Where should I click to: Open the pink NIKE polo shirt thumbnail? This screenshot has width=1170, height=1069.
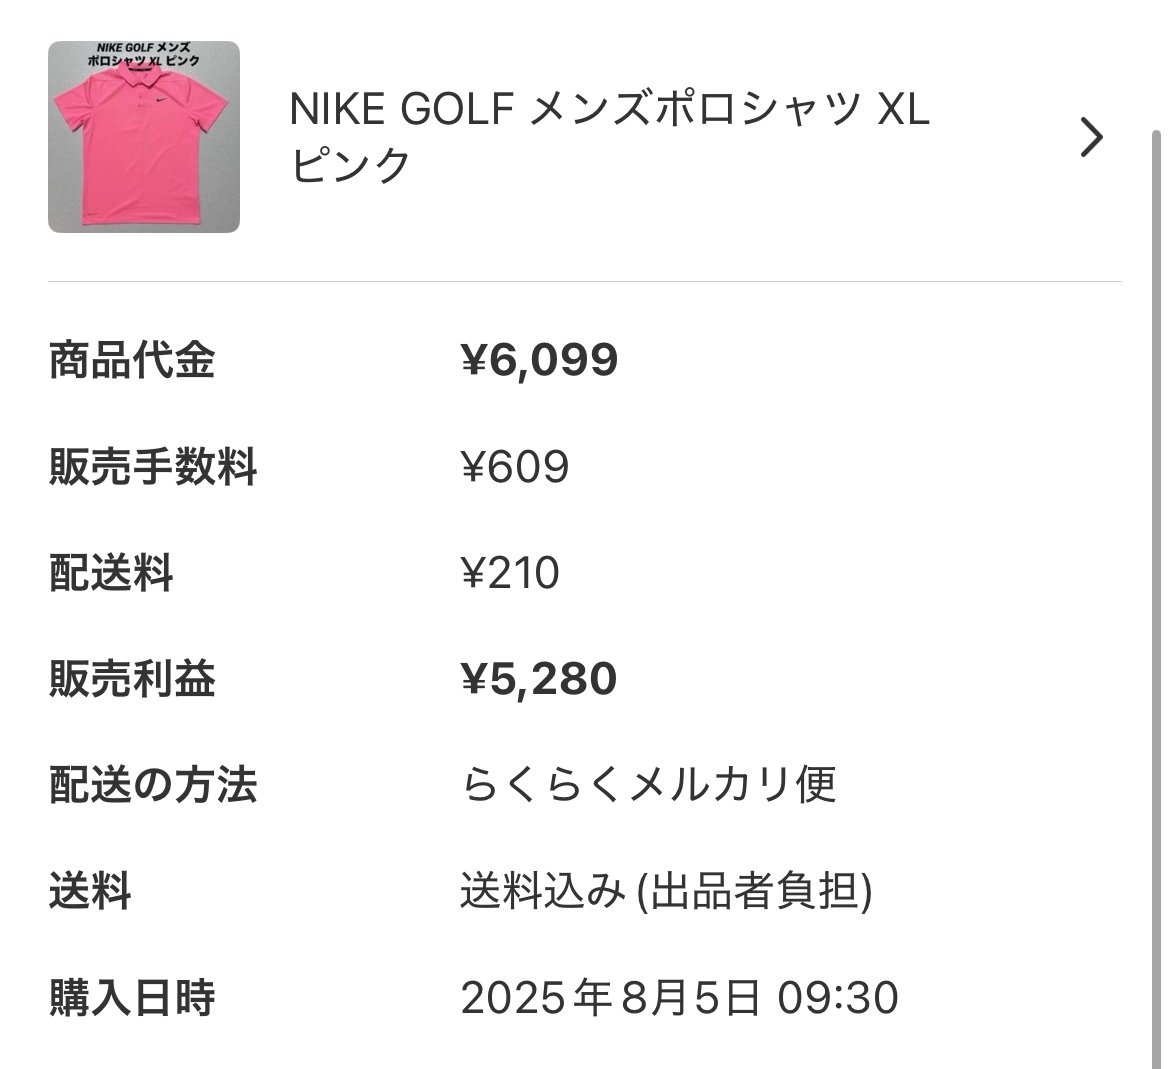coord(144,137)
